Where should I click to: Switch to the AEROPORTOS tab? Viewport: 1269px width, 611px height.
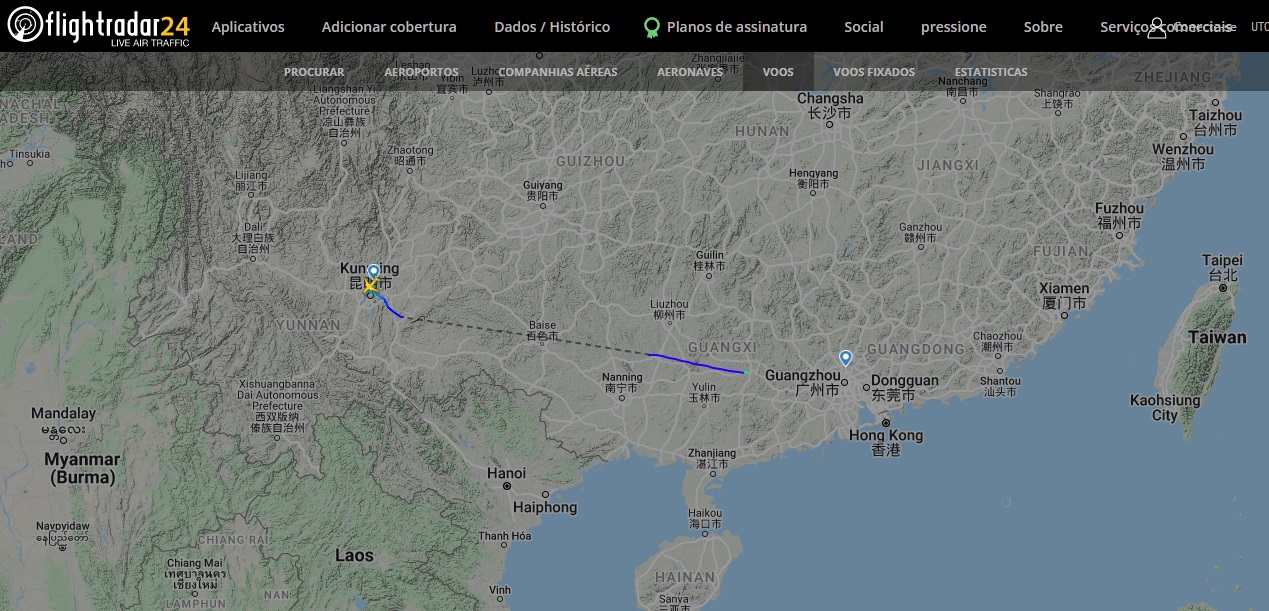[x=421, y=72]
